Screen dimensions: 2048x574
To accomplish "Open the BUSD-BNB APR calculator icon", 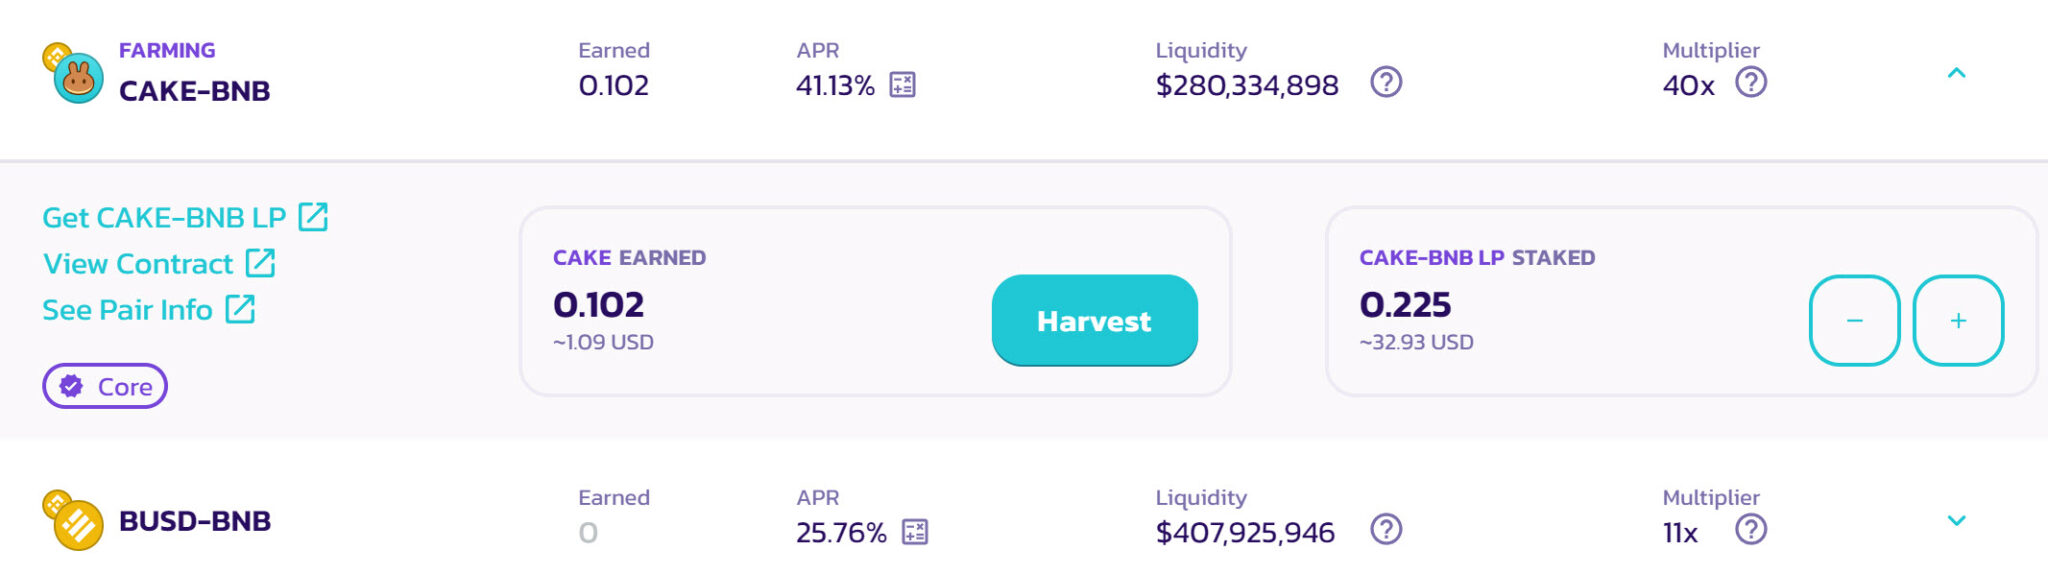I will [x=914, y=532].
